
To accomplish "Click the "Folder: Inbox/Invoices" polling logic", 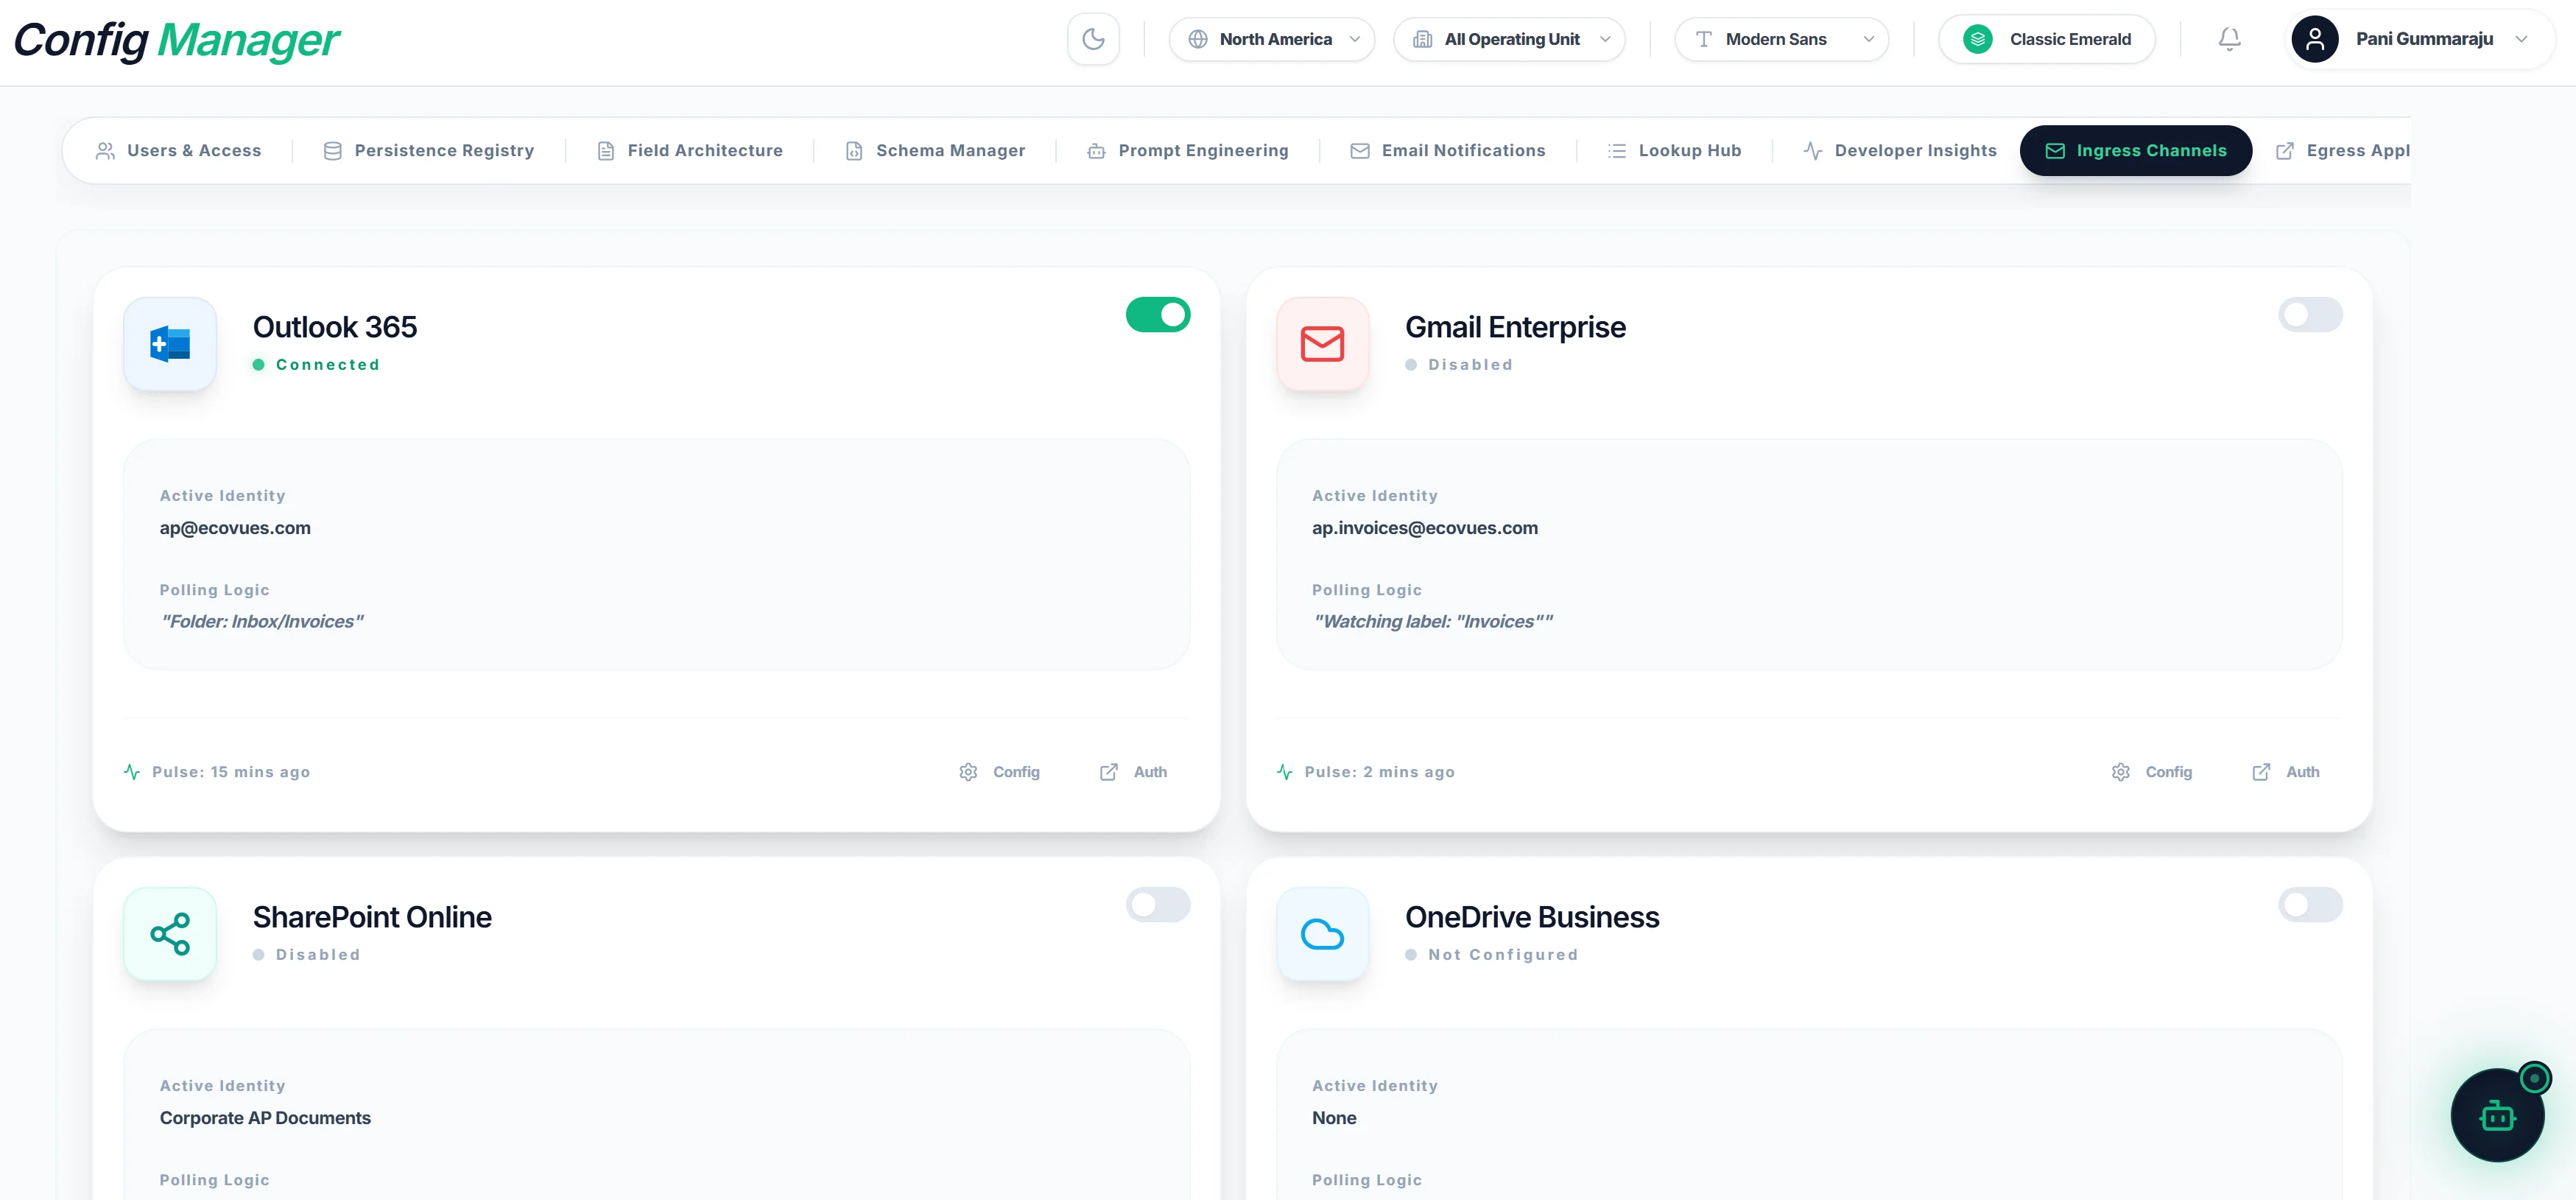I will [262, 622].
